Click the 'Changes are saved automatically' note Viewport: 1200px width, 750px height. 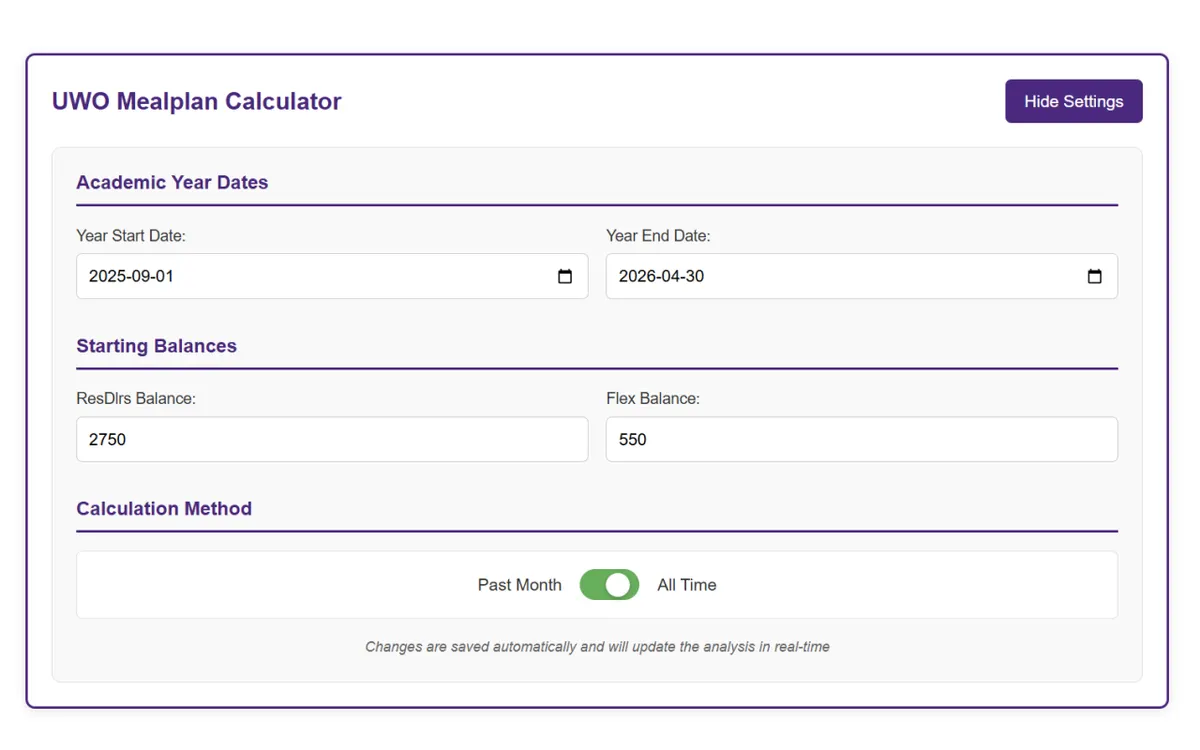point(597,647)
